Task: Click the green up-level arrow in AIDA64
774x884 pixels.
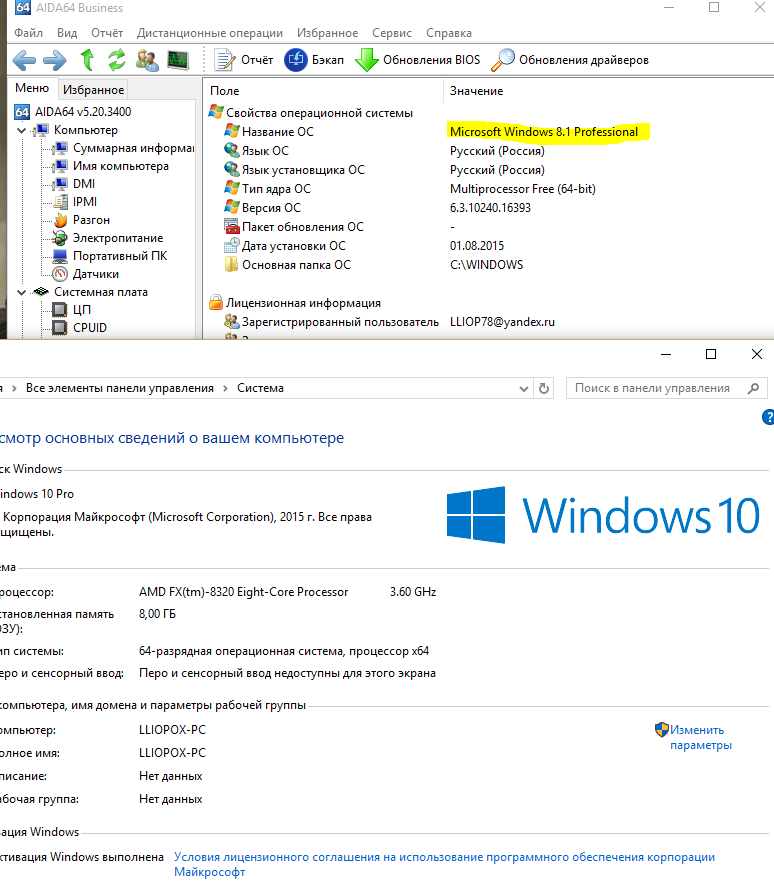Action: (x=87, y=59)
